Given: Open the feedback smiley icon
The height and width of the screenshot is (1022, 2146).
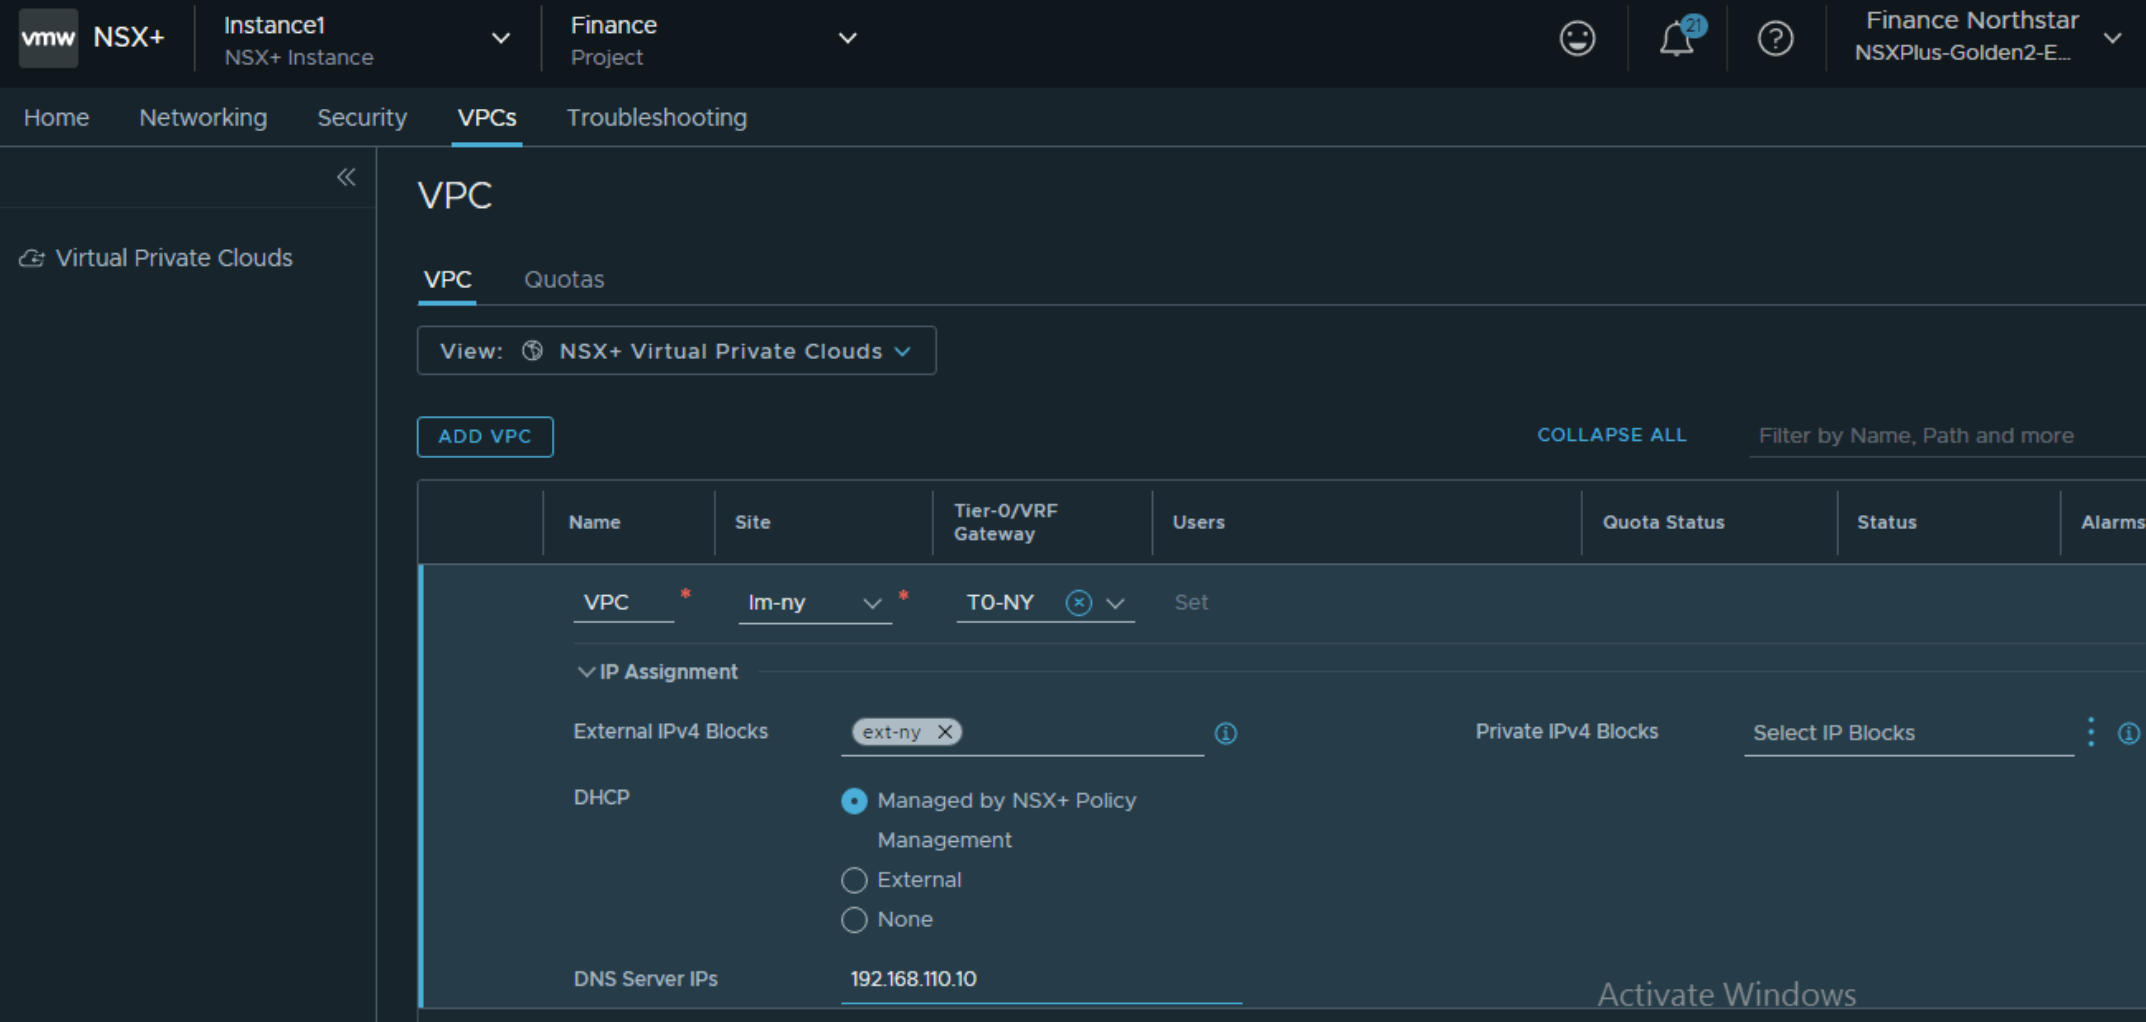Looking at the screenshot, I should [1577, 38].
